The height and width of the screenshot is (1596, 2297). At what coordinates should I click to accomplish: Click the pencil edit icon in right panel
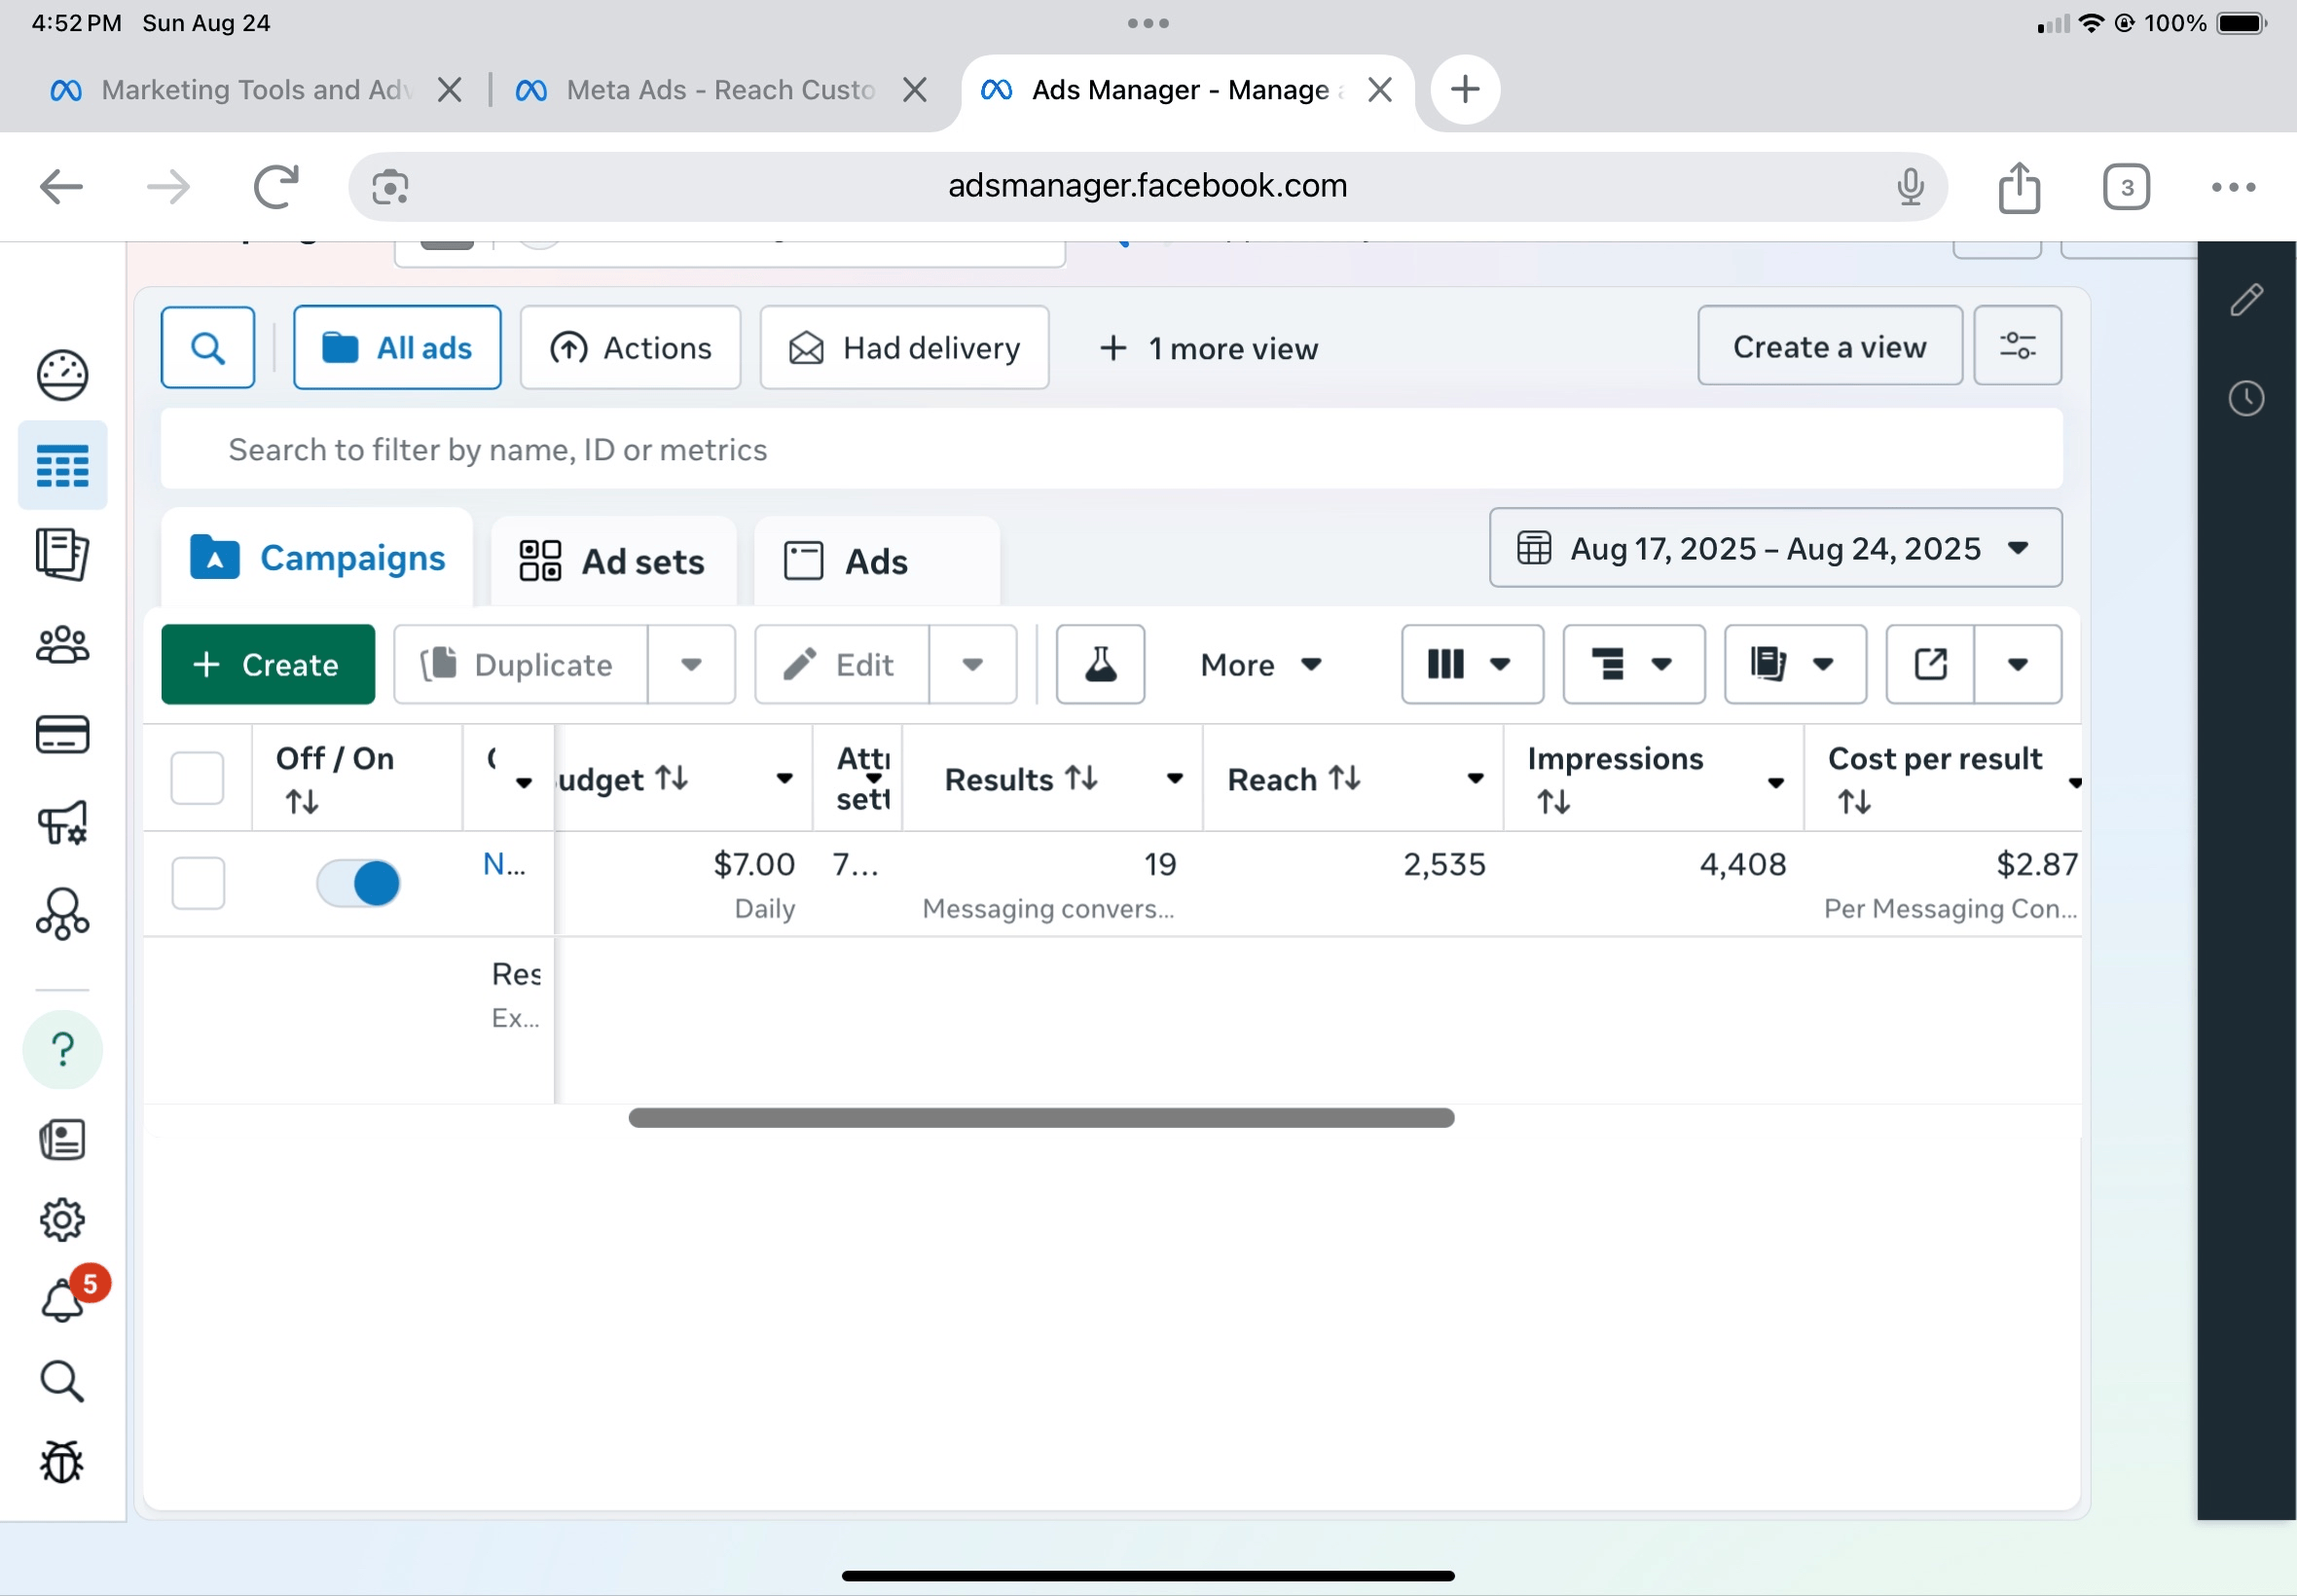[2246, 299]
